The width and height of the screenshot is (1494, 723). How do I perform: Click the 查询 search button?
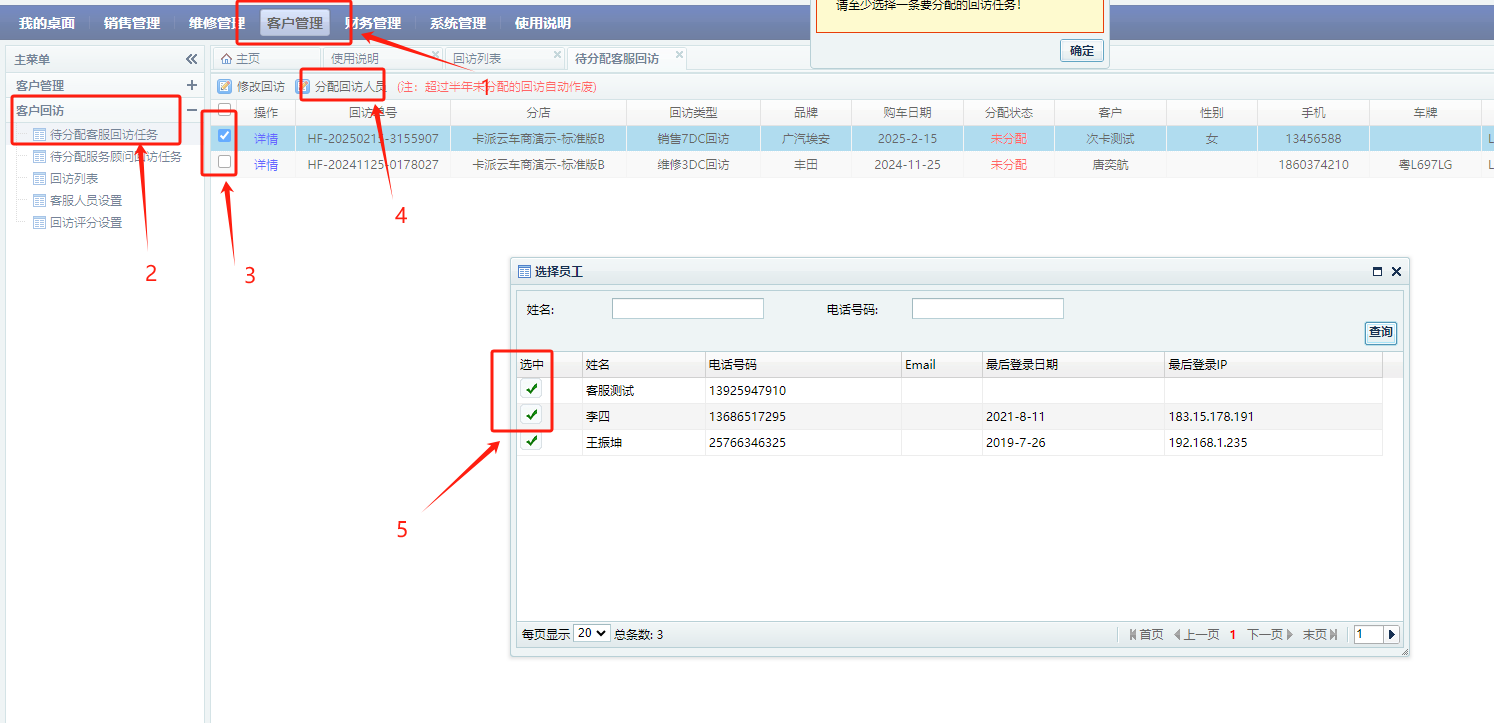1380,333
